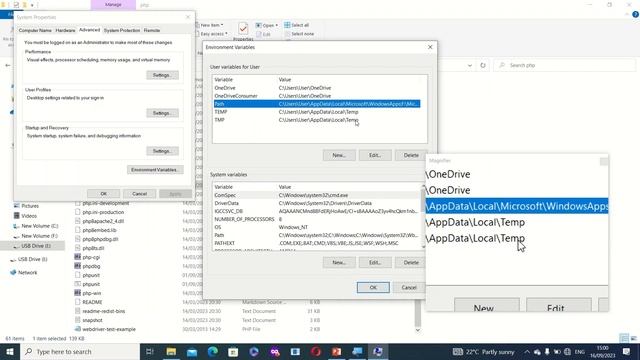This screenshot has width=640, height=360.
Task: Open the Easy access dropdown
Action: pos(211,34)
